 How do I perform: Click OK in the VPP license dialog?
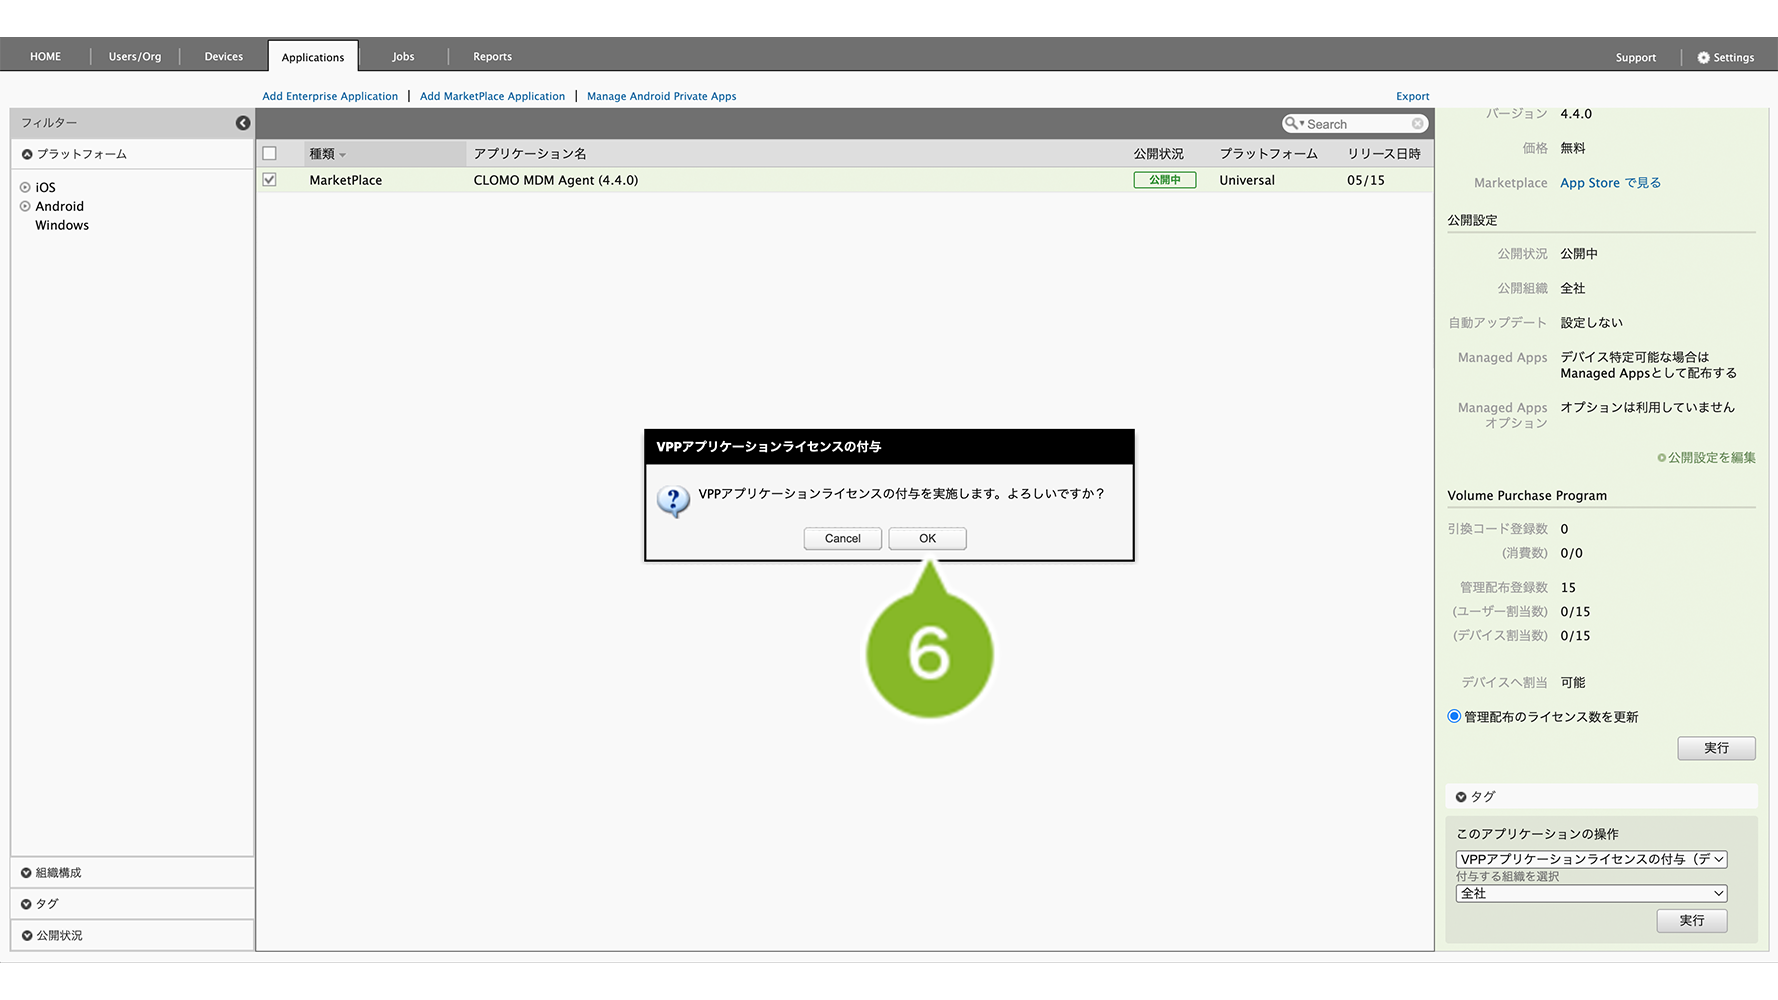click(927, 538)
